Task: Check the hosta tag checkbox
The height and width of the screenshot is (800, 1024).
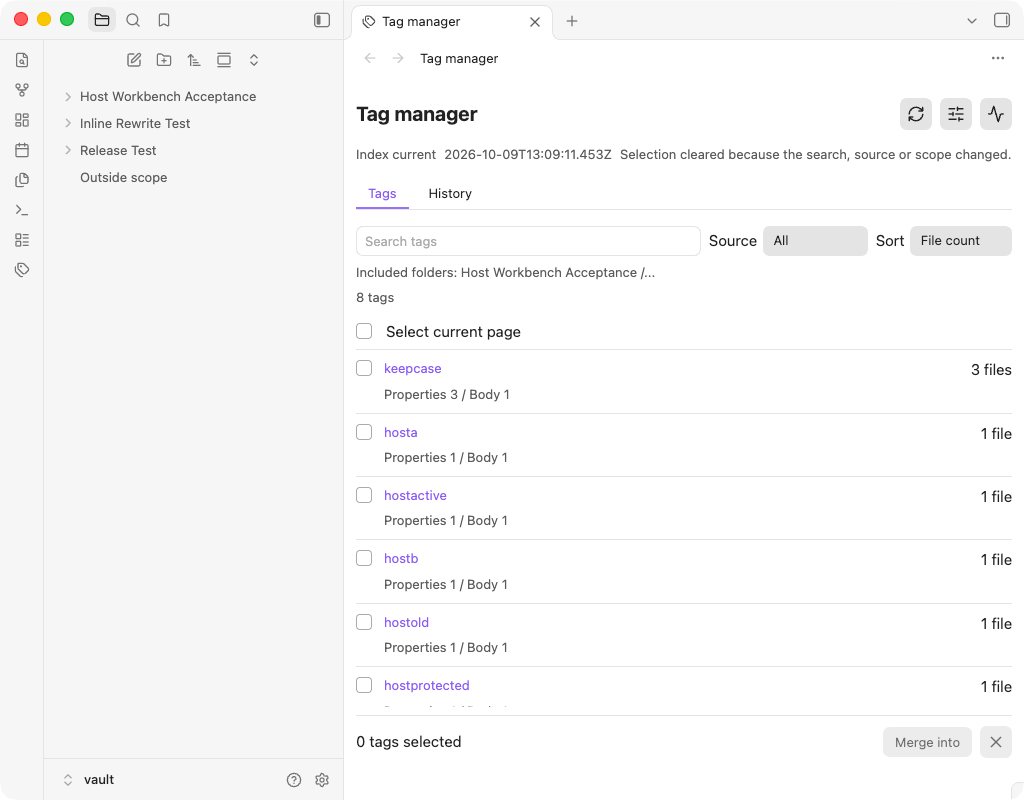Action: click(x=364, y=432)
